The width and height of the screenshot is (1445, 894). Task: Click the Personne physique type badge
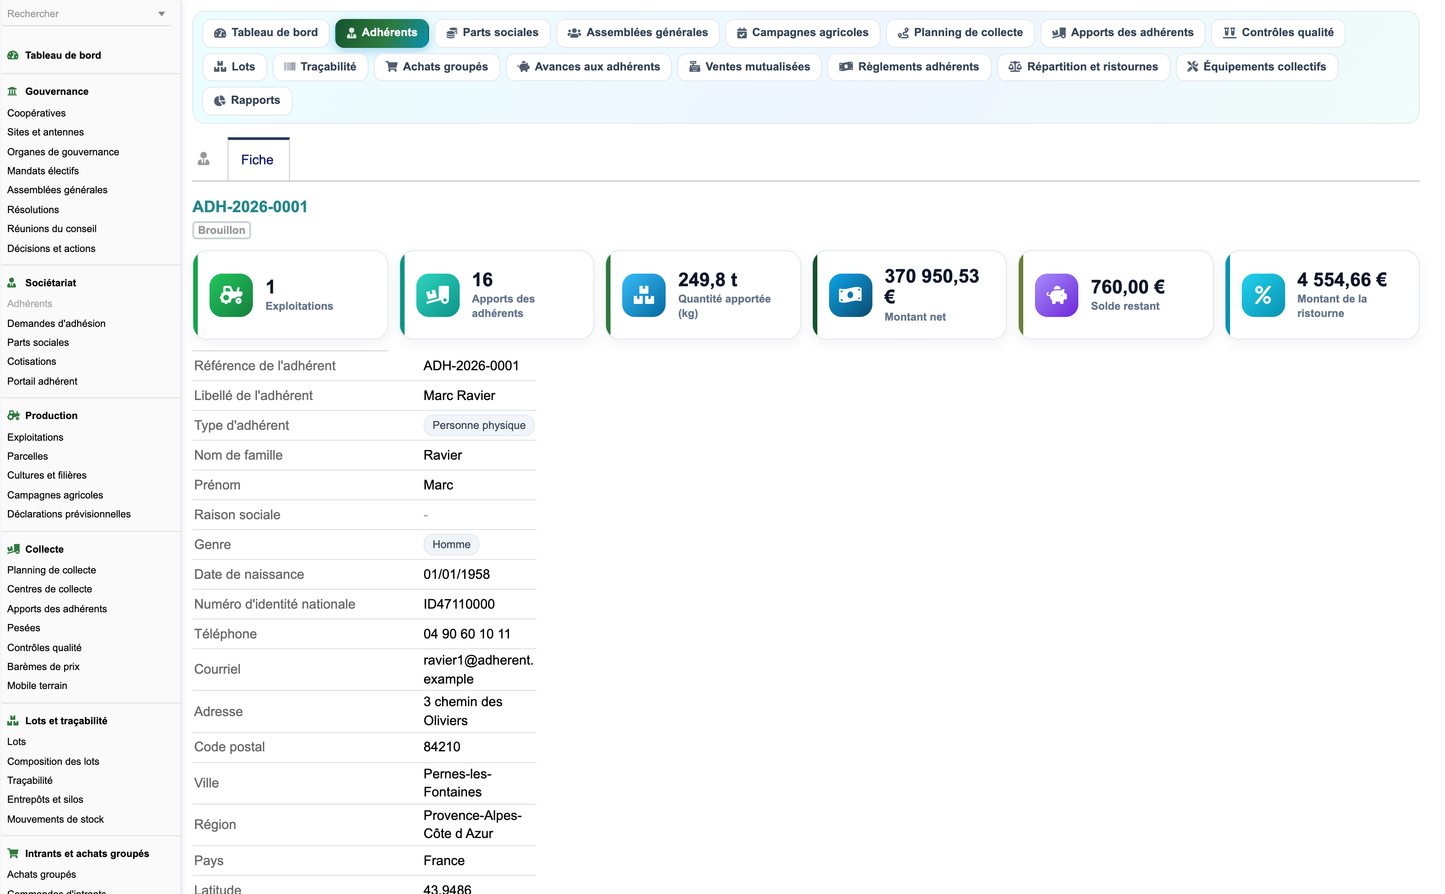(x=479, y=425)
